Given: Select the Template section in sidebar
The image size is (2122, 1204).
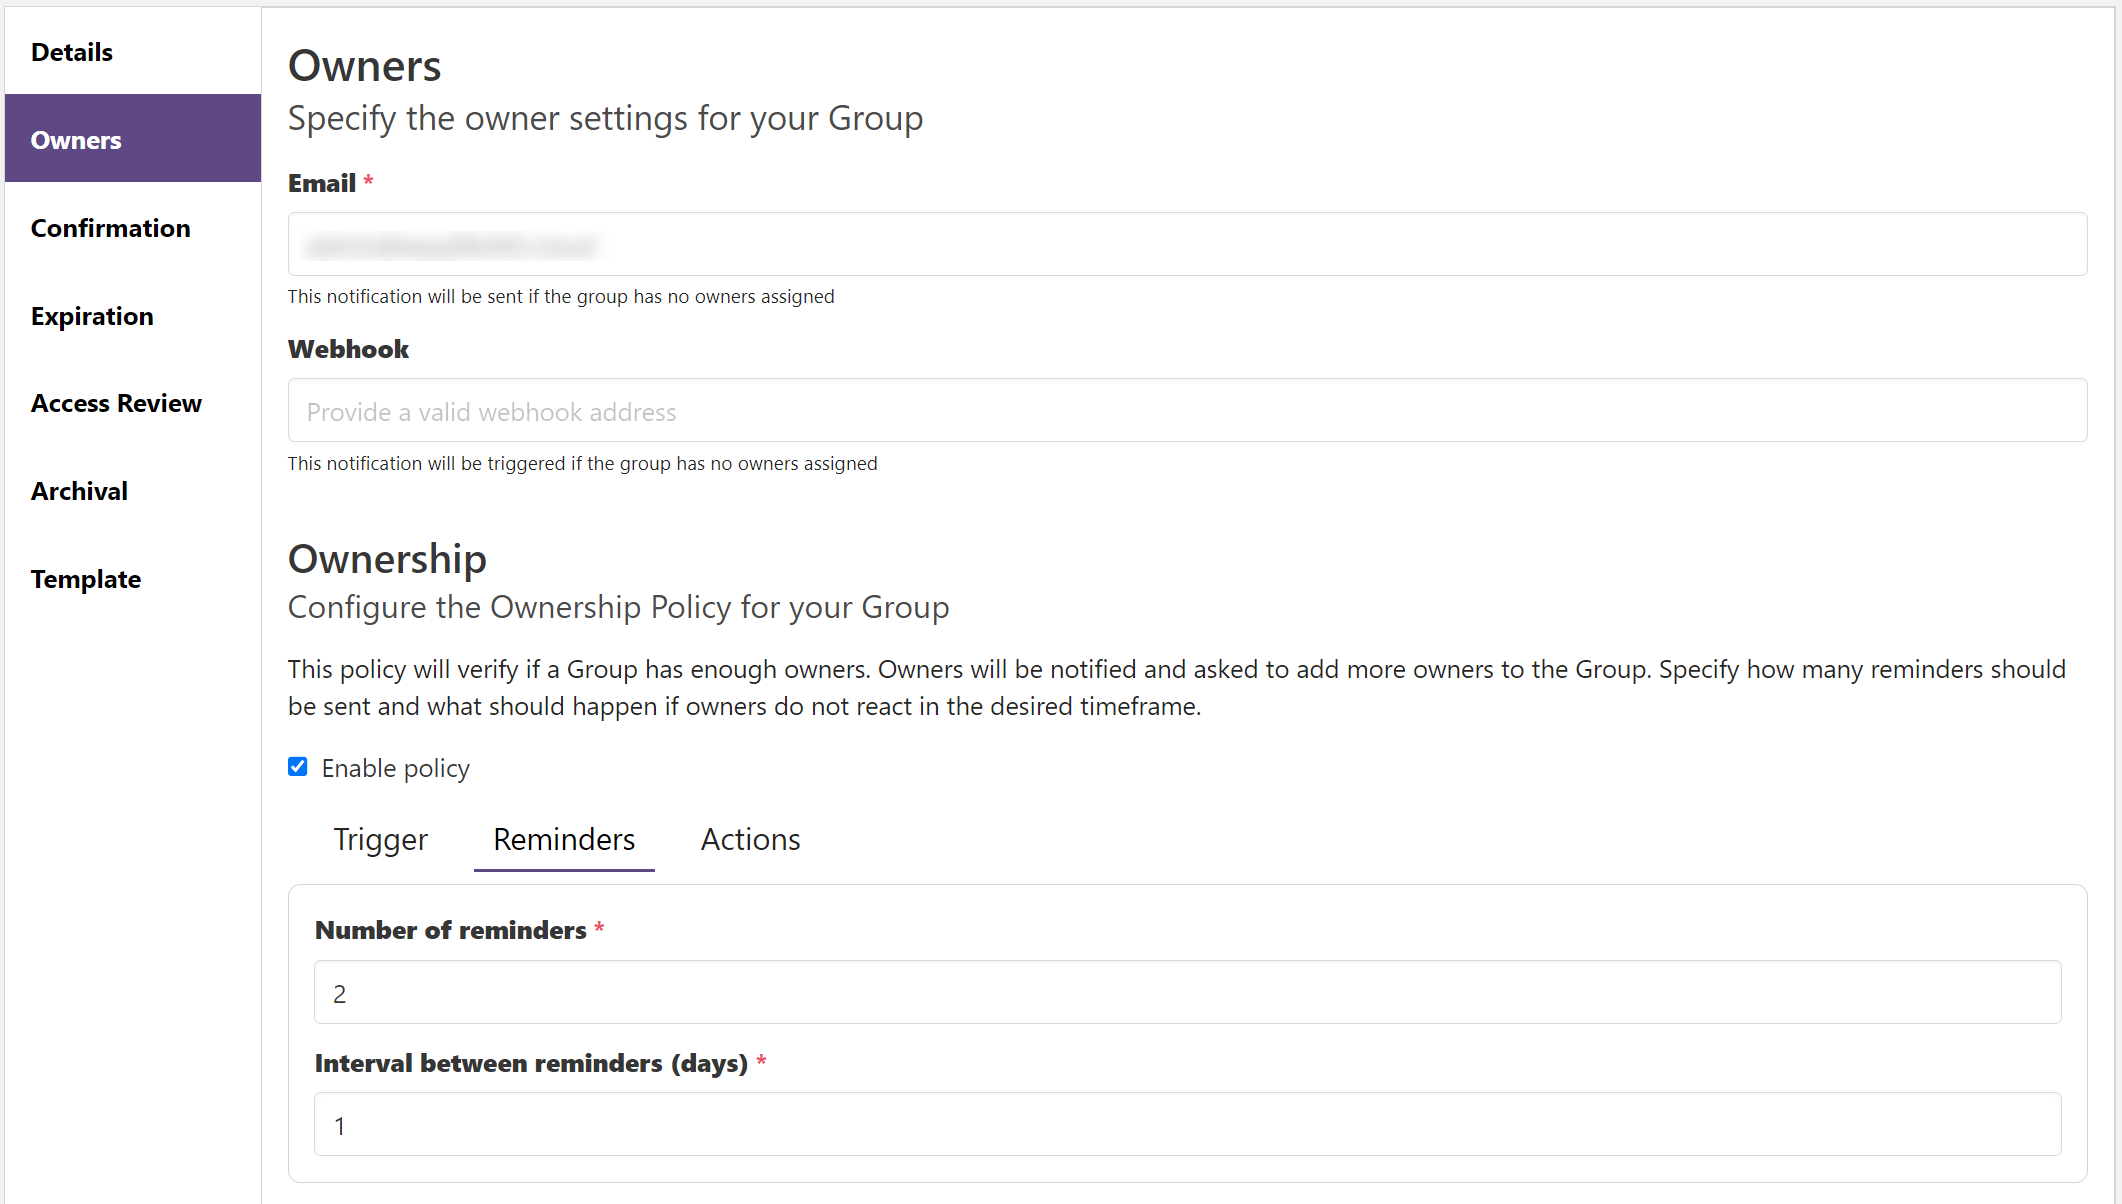Looking at the screenshot, I should tap(86, 578).
